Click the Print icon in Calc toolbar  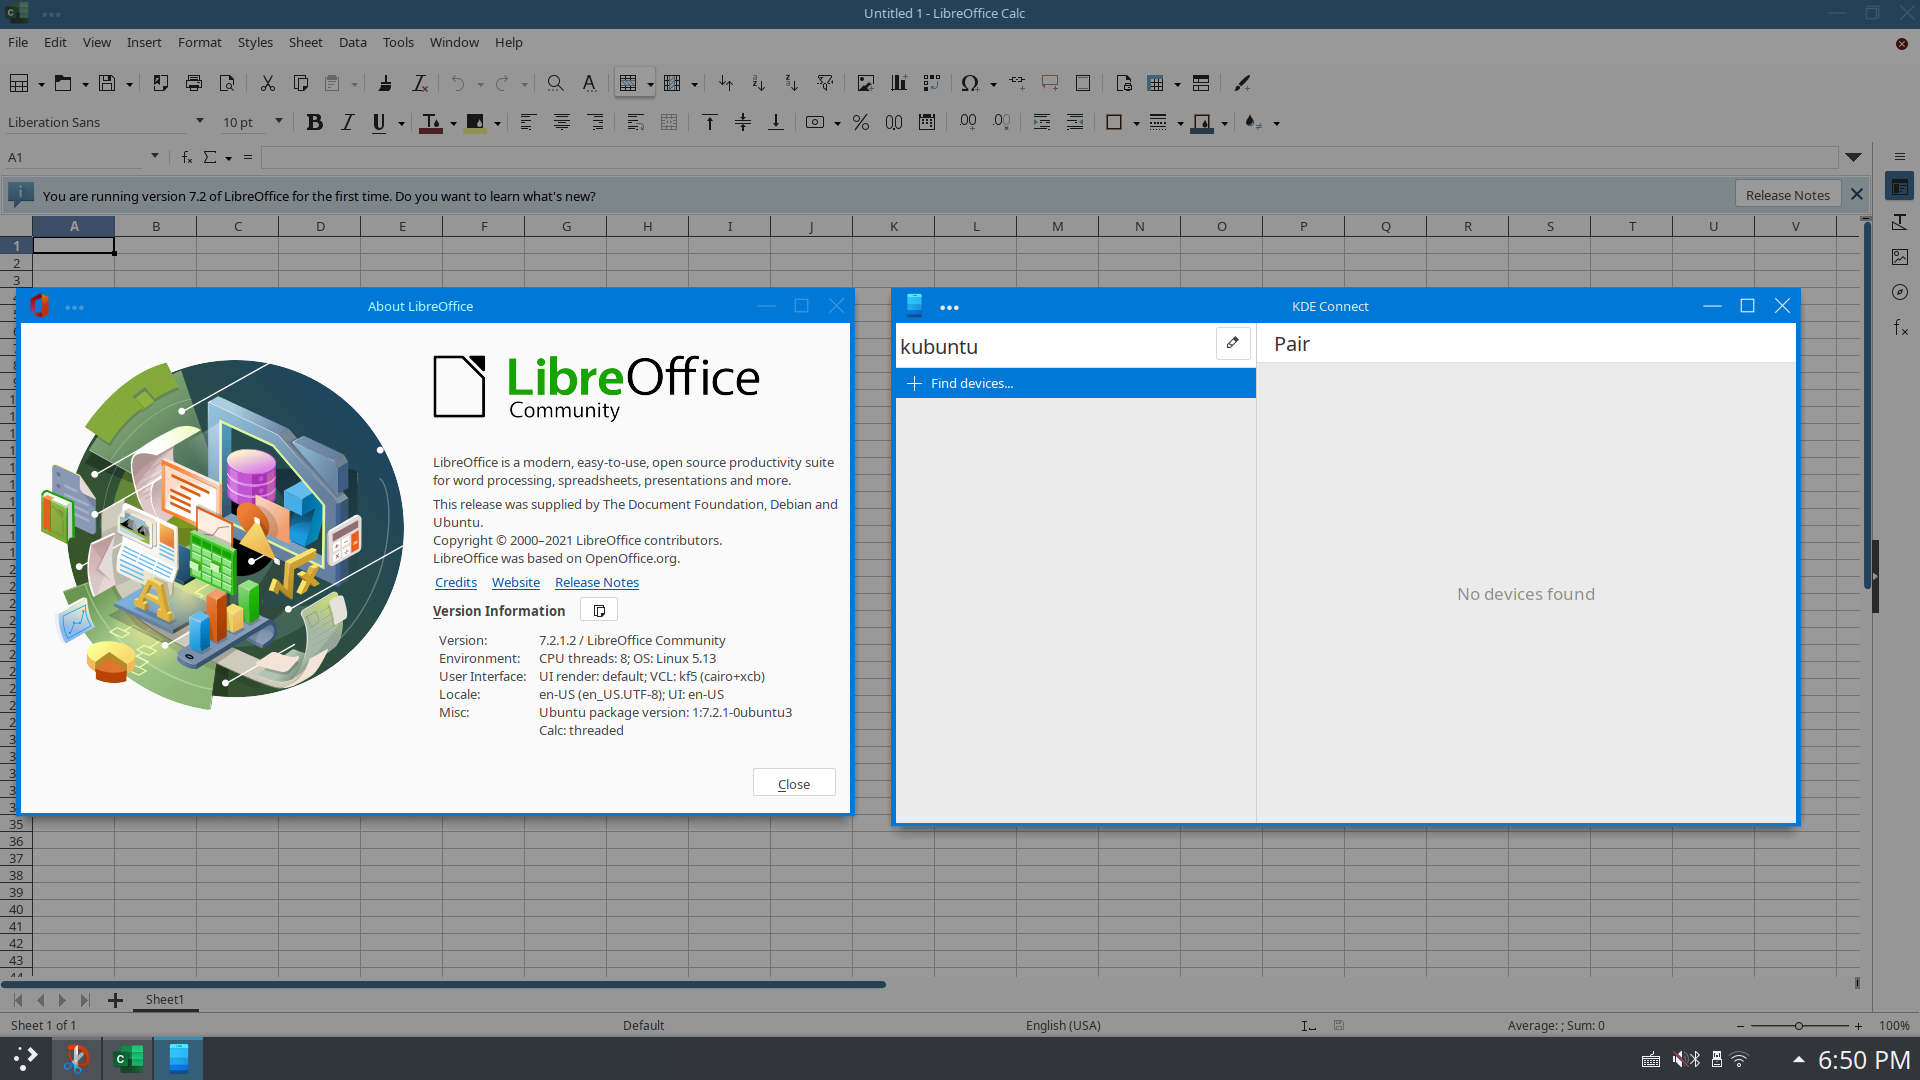[x=194, y=84]
